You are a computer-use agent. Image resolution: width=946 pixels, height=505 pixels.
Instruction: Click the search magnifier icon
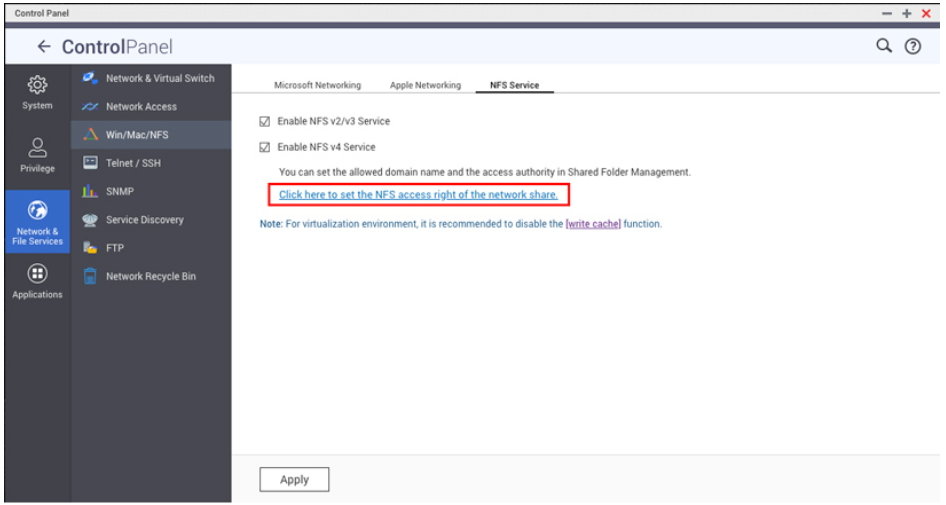click(884, 46)
